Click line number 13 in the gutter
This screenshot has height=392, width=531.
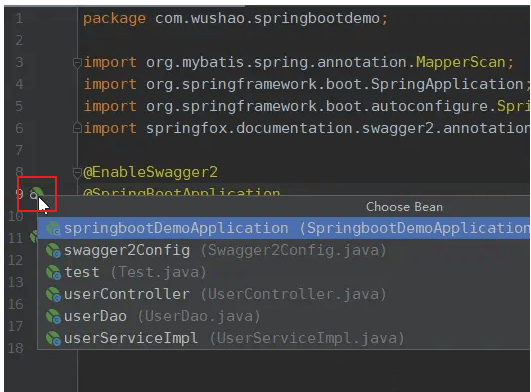pos(16,282)
